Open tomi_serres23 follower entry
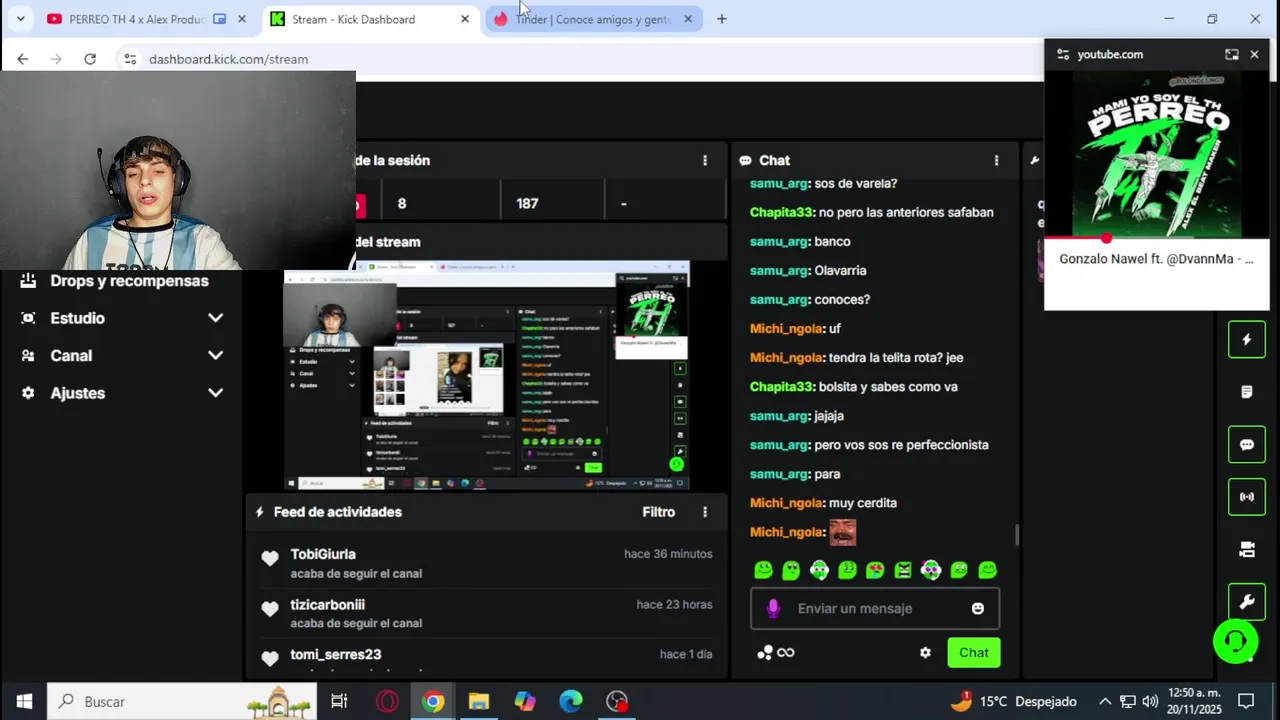This screenshot has width=1280, height=720. (x=486, y=660)
